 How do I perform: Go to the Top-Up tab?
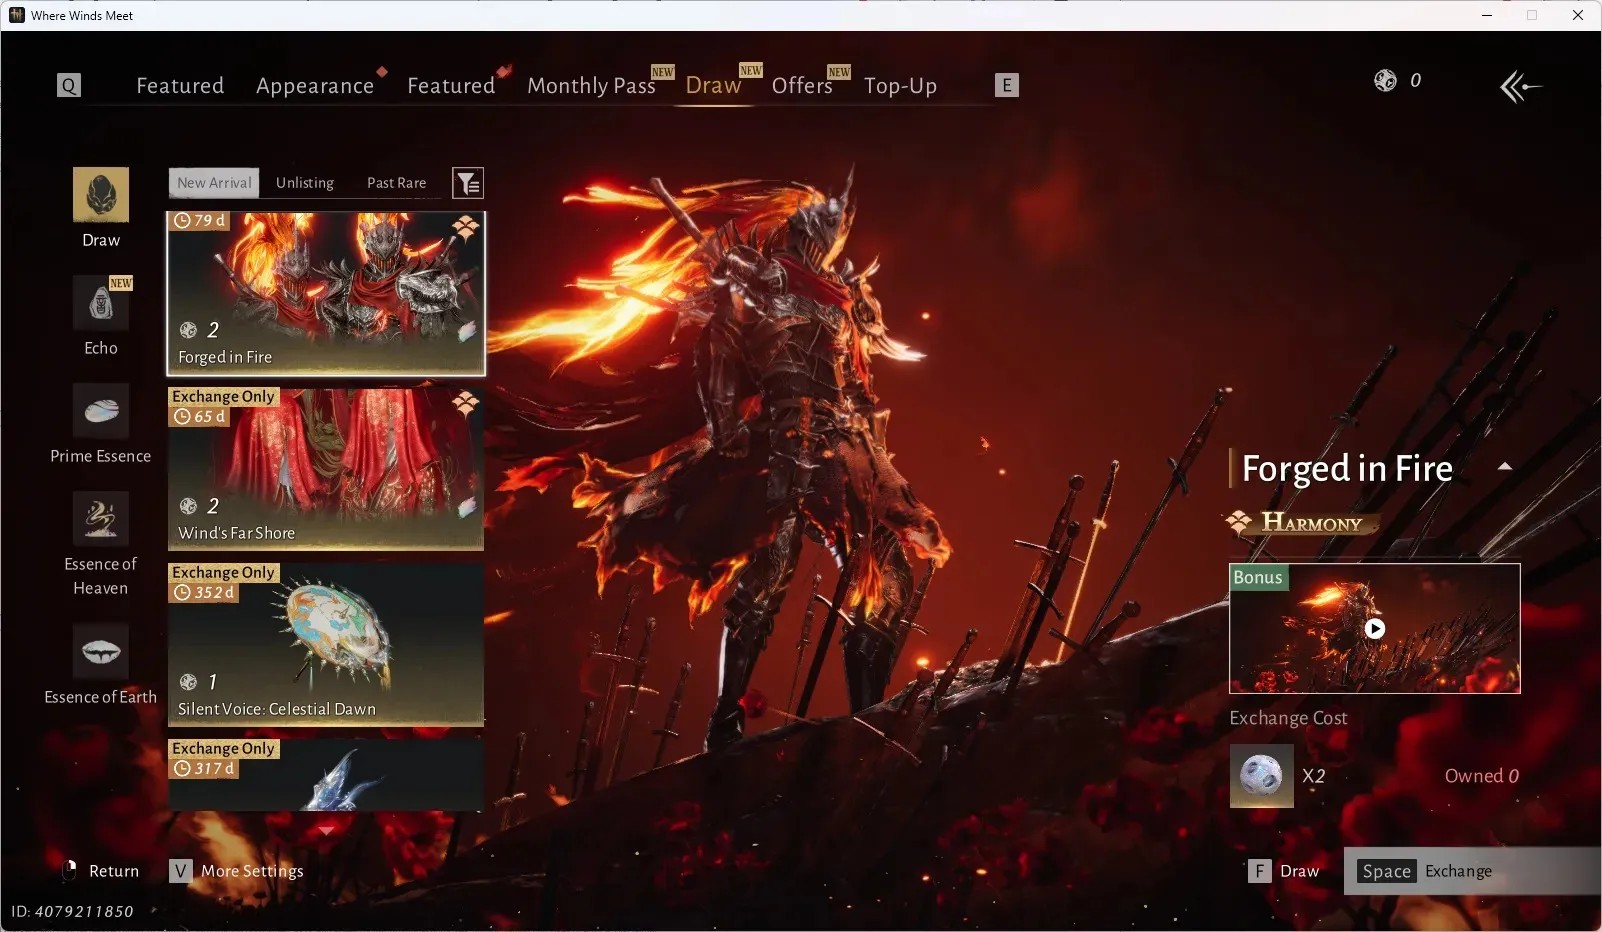[900, 86]
